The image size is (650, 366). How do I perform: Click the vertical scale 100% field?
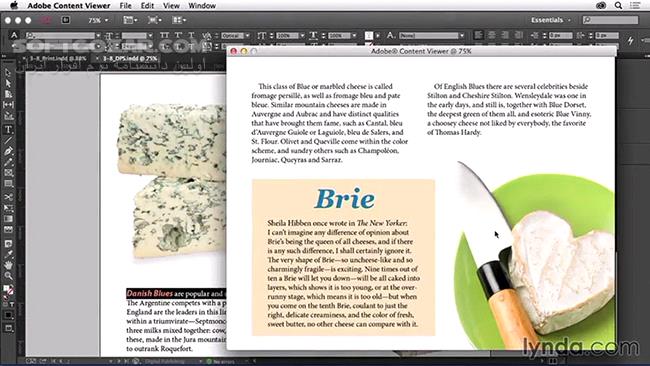coord(287,36)
